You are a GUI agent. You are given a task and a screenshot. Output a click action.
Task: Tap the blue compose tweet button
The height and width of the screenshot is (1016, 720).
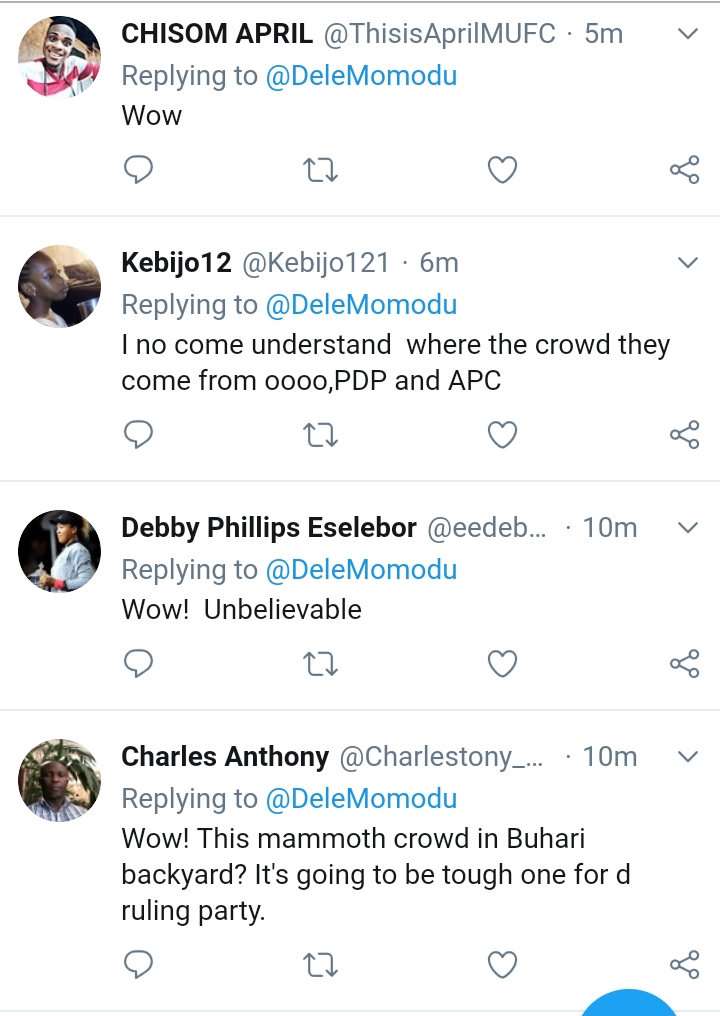click(630, 1003)
